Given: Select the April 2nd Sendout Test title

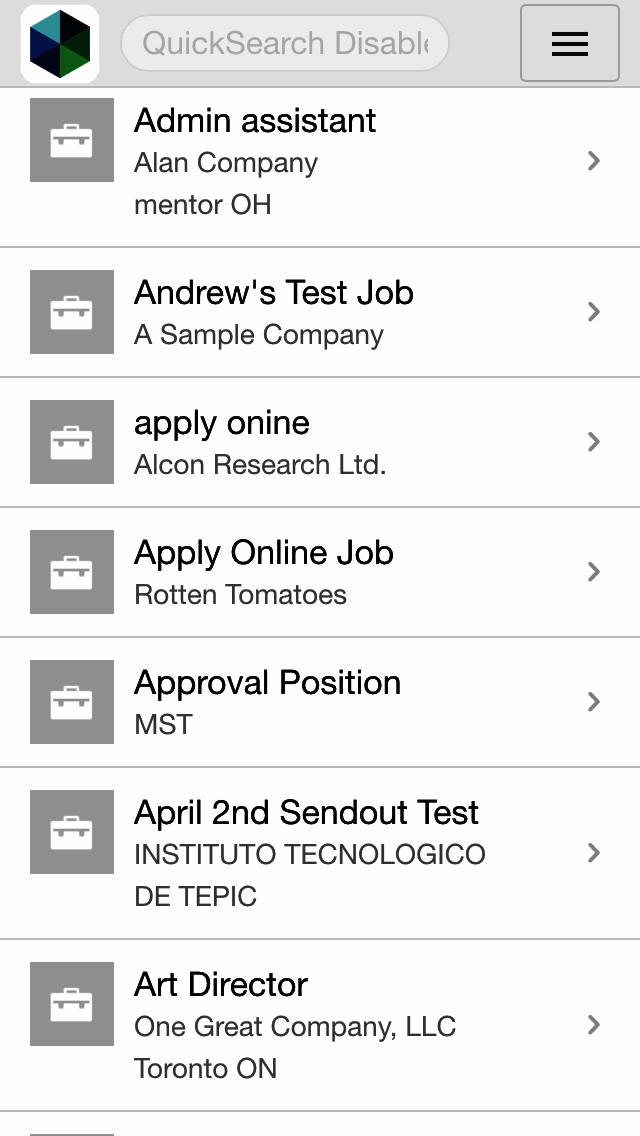Looking at the screenshot, I should [306, 813].
